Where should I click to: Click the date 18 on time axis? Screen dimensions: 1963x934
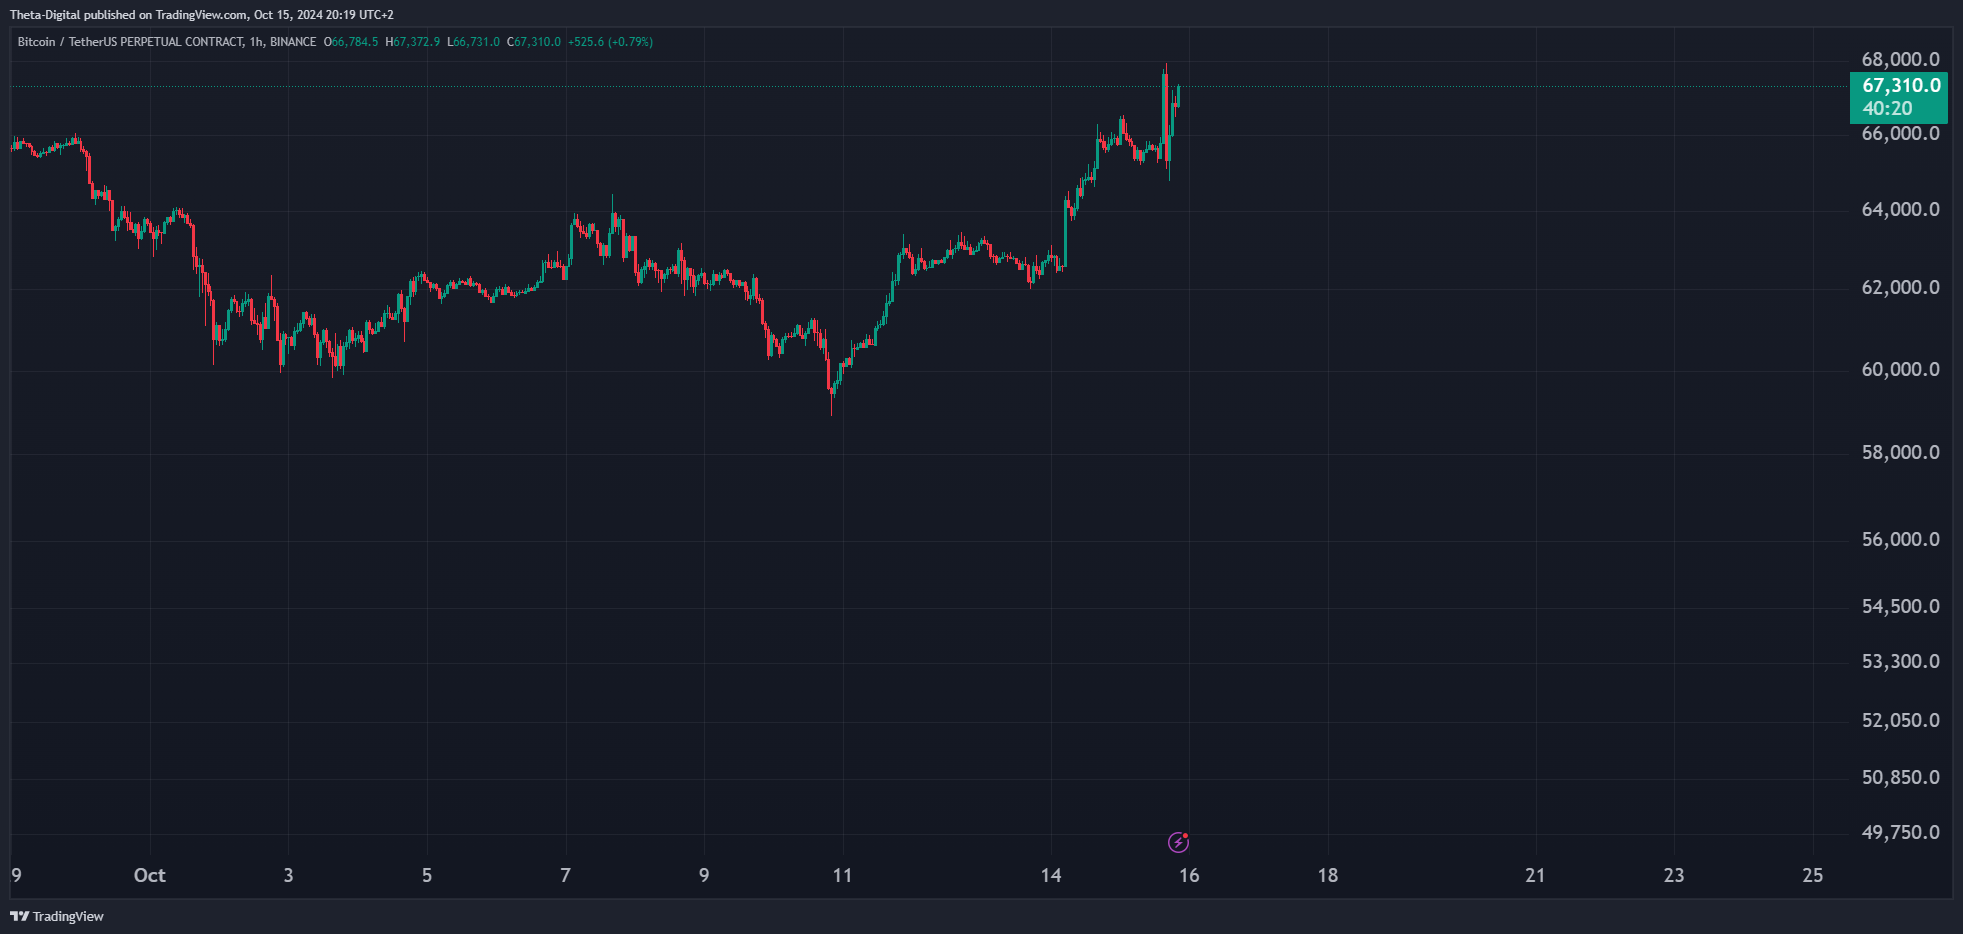coord(1328,875)
